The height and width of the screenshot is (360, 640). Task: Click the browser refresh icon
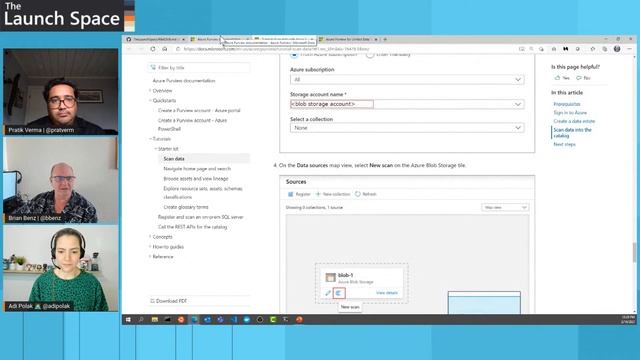153,49
